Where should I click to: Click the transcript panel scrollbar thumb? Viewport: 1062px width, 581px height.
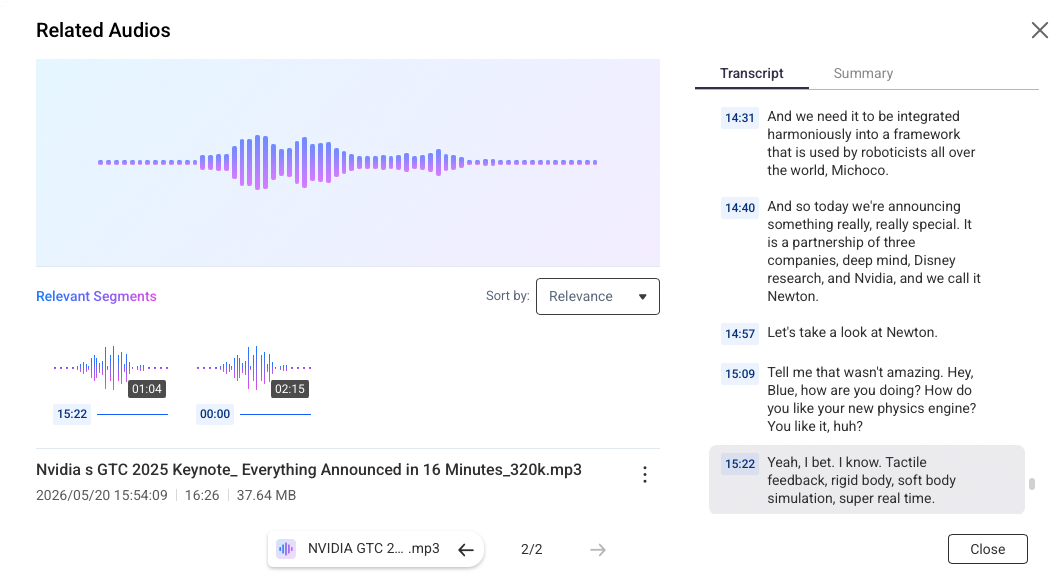[1032, 483]
